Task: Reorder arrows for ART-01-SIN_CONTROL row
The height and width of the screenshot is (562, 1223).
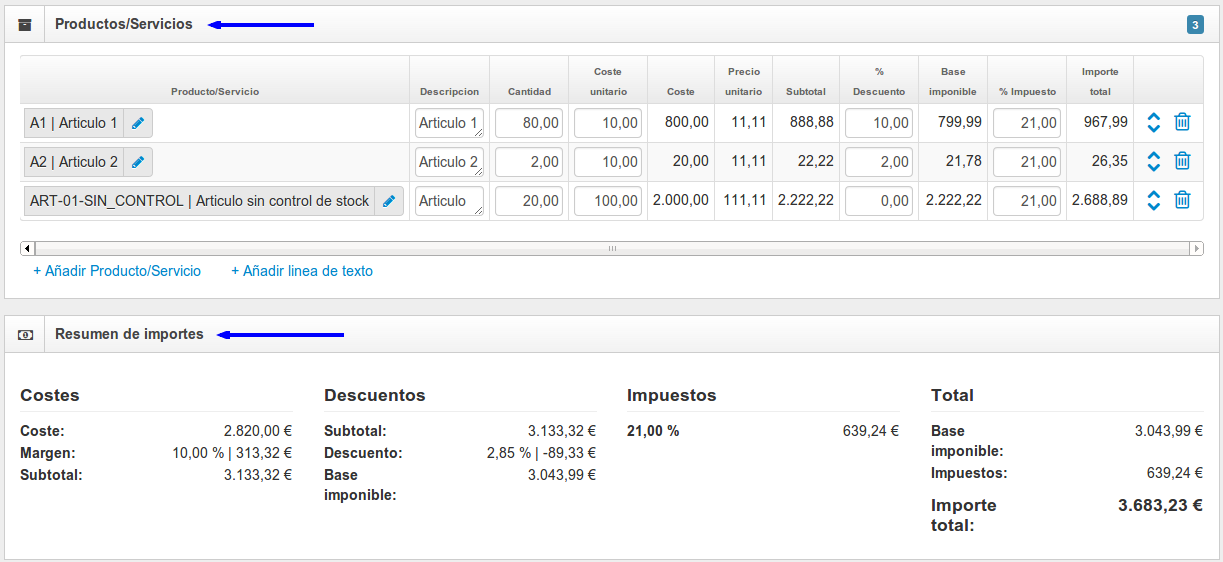Action: point(1153,200)
